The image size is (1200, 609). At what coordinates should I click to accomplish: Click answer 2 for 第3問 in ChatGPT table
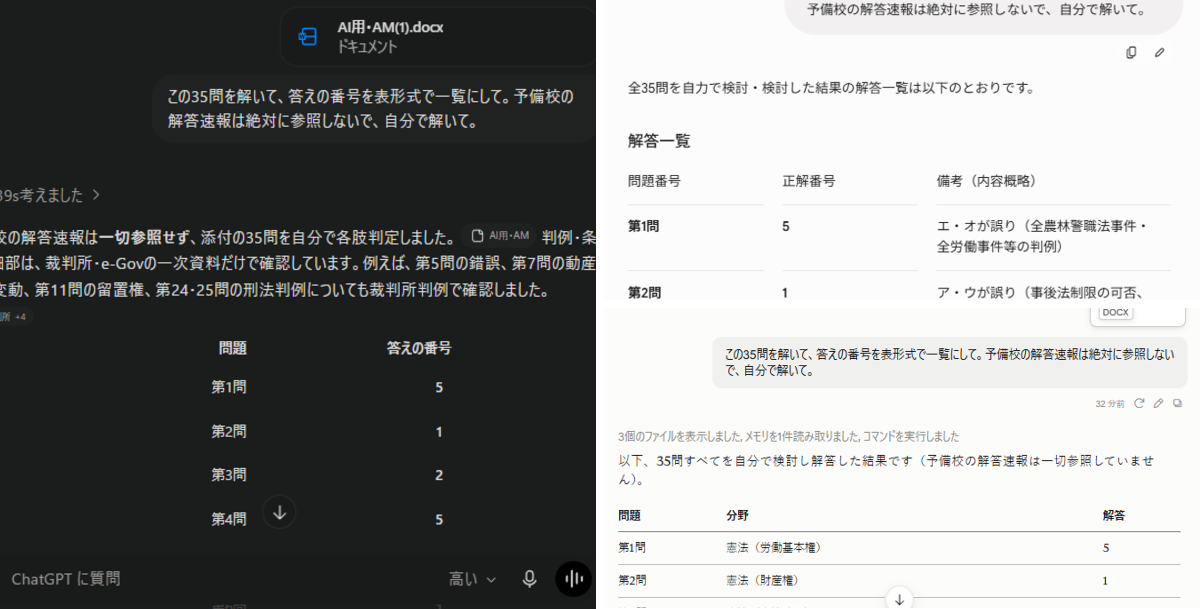pyautogui.click(x=439, y=475)
